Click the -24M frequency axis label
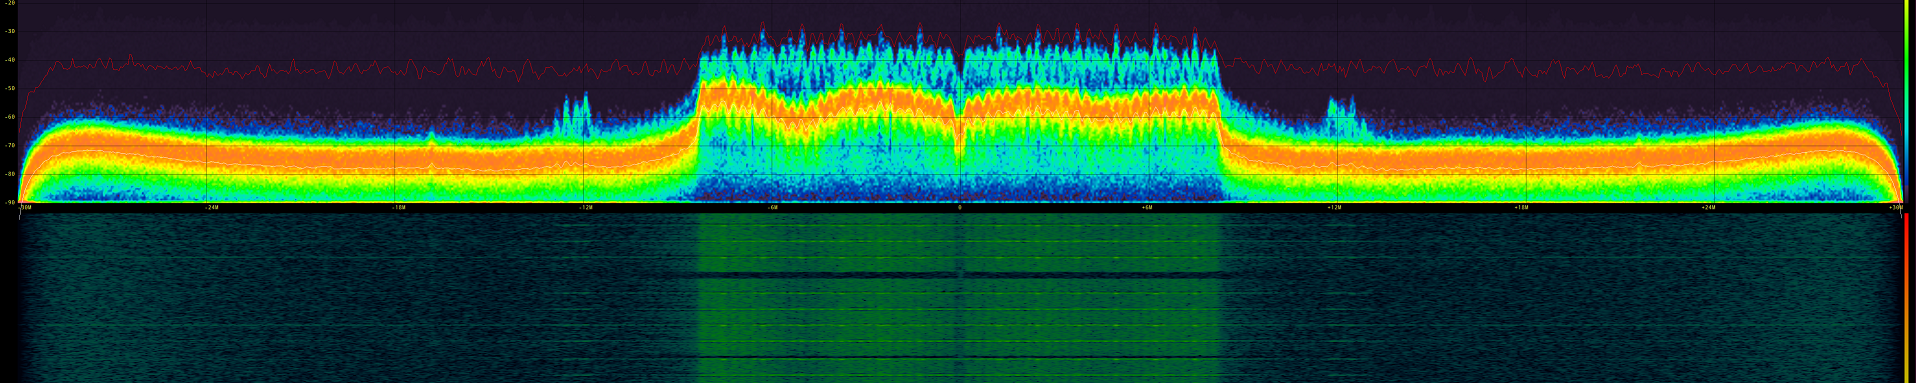The height and width of the screenshot is (383, 1916). click(211, 207)
